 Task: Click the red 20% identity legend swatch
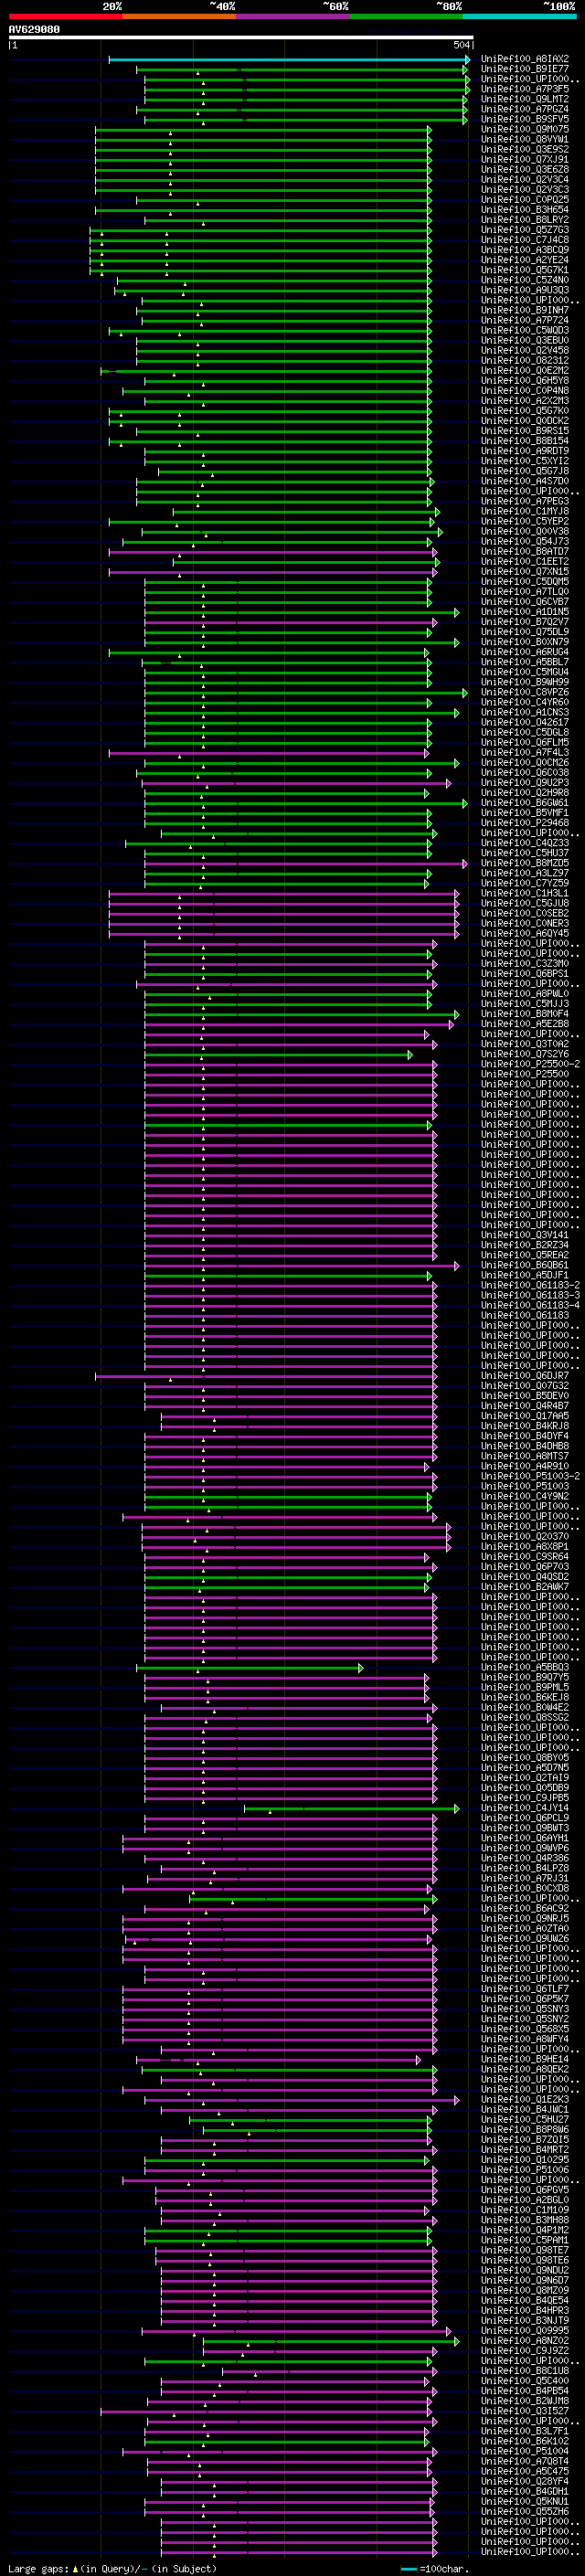click(x=66, y=17)
